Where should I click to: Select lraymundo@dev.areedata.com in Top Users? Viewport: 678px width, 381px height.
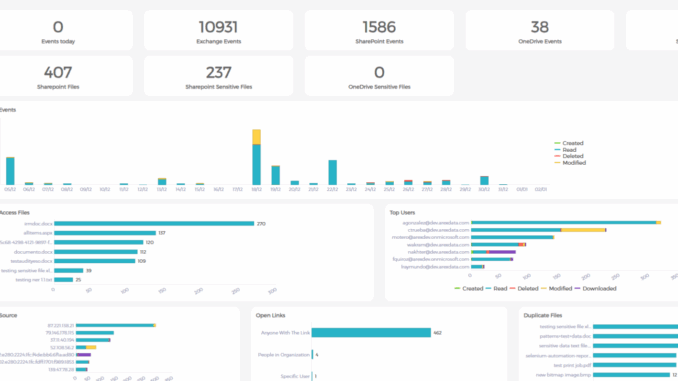[435, 267]
